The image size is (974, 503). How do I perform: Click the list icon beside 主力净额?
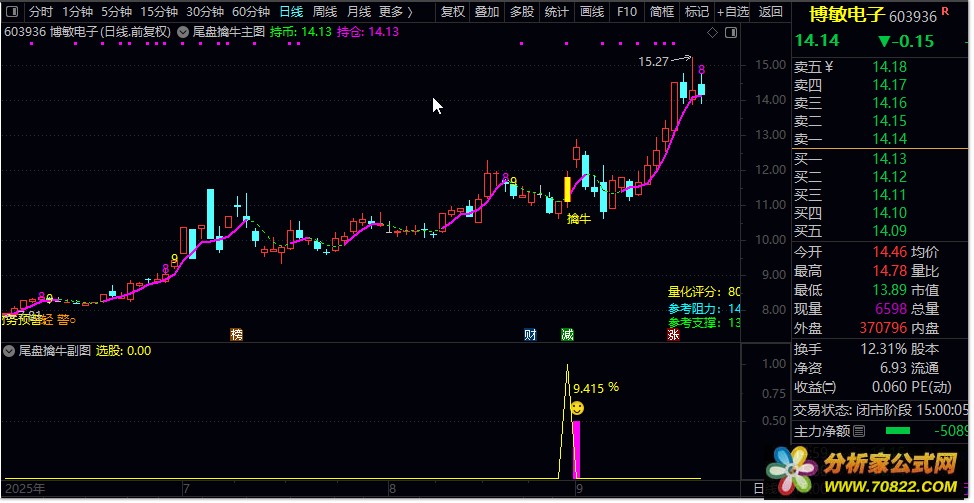(x=859, y=430)
